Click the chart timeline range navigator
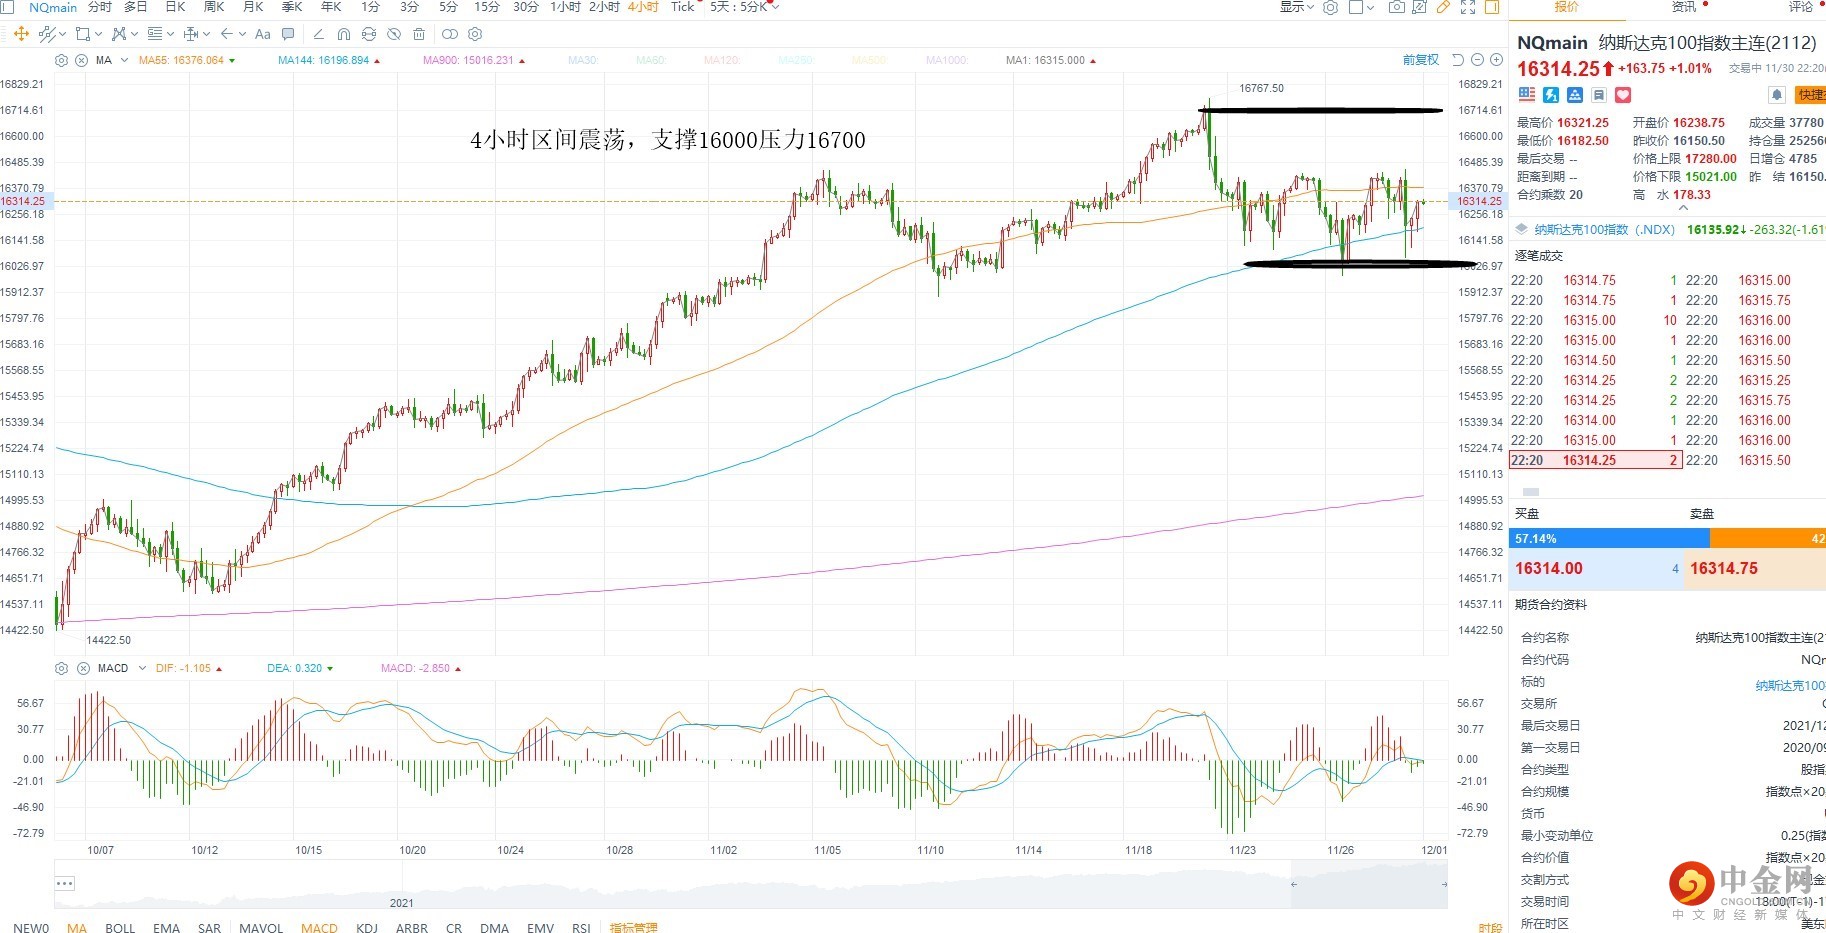This screenshot has width=1826, height=933. (750, 885)
